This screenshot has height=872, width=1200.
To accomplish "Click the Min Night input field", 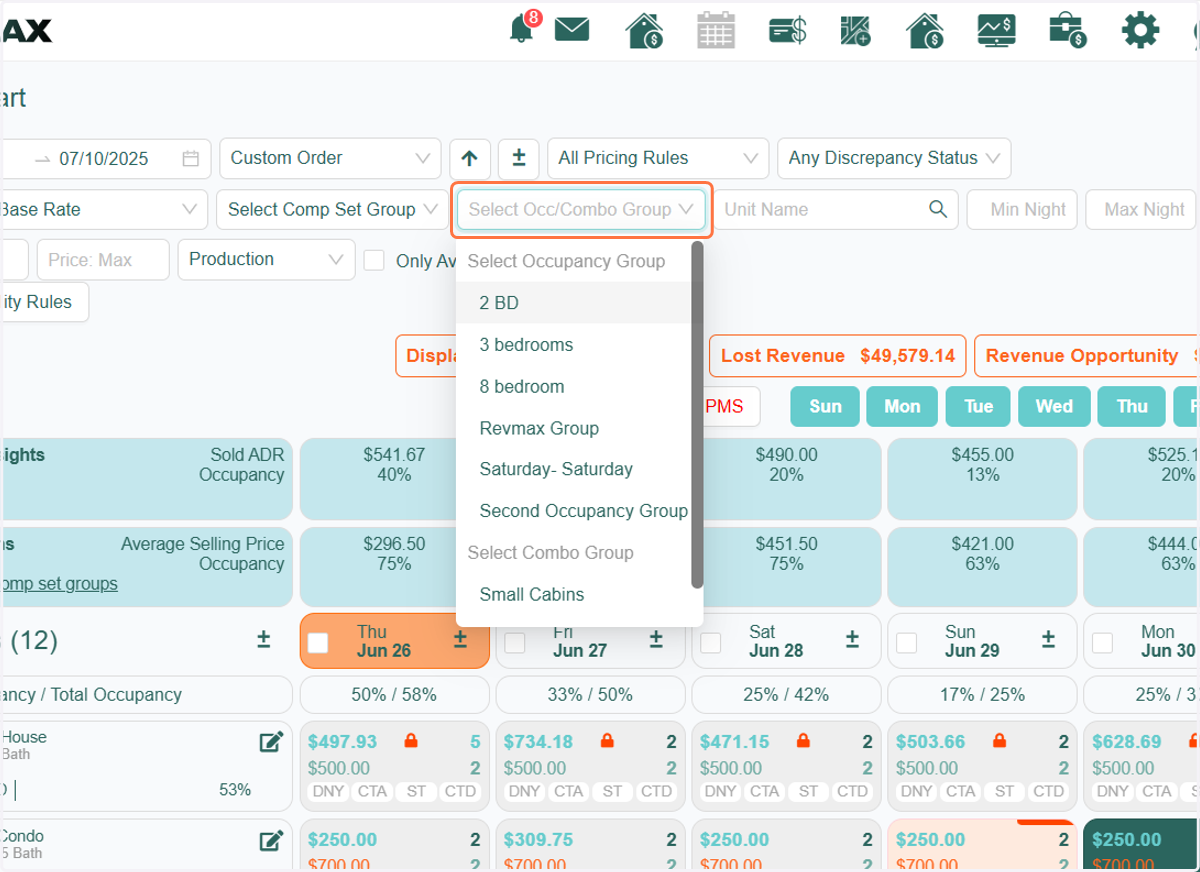I will [x=1022, y=209].
